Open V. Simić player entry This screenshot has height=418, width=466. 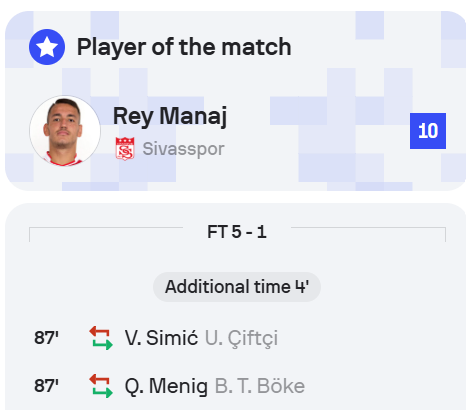[161, 338]
